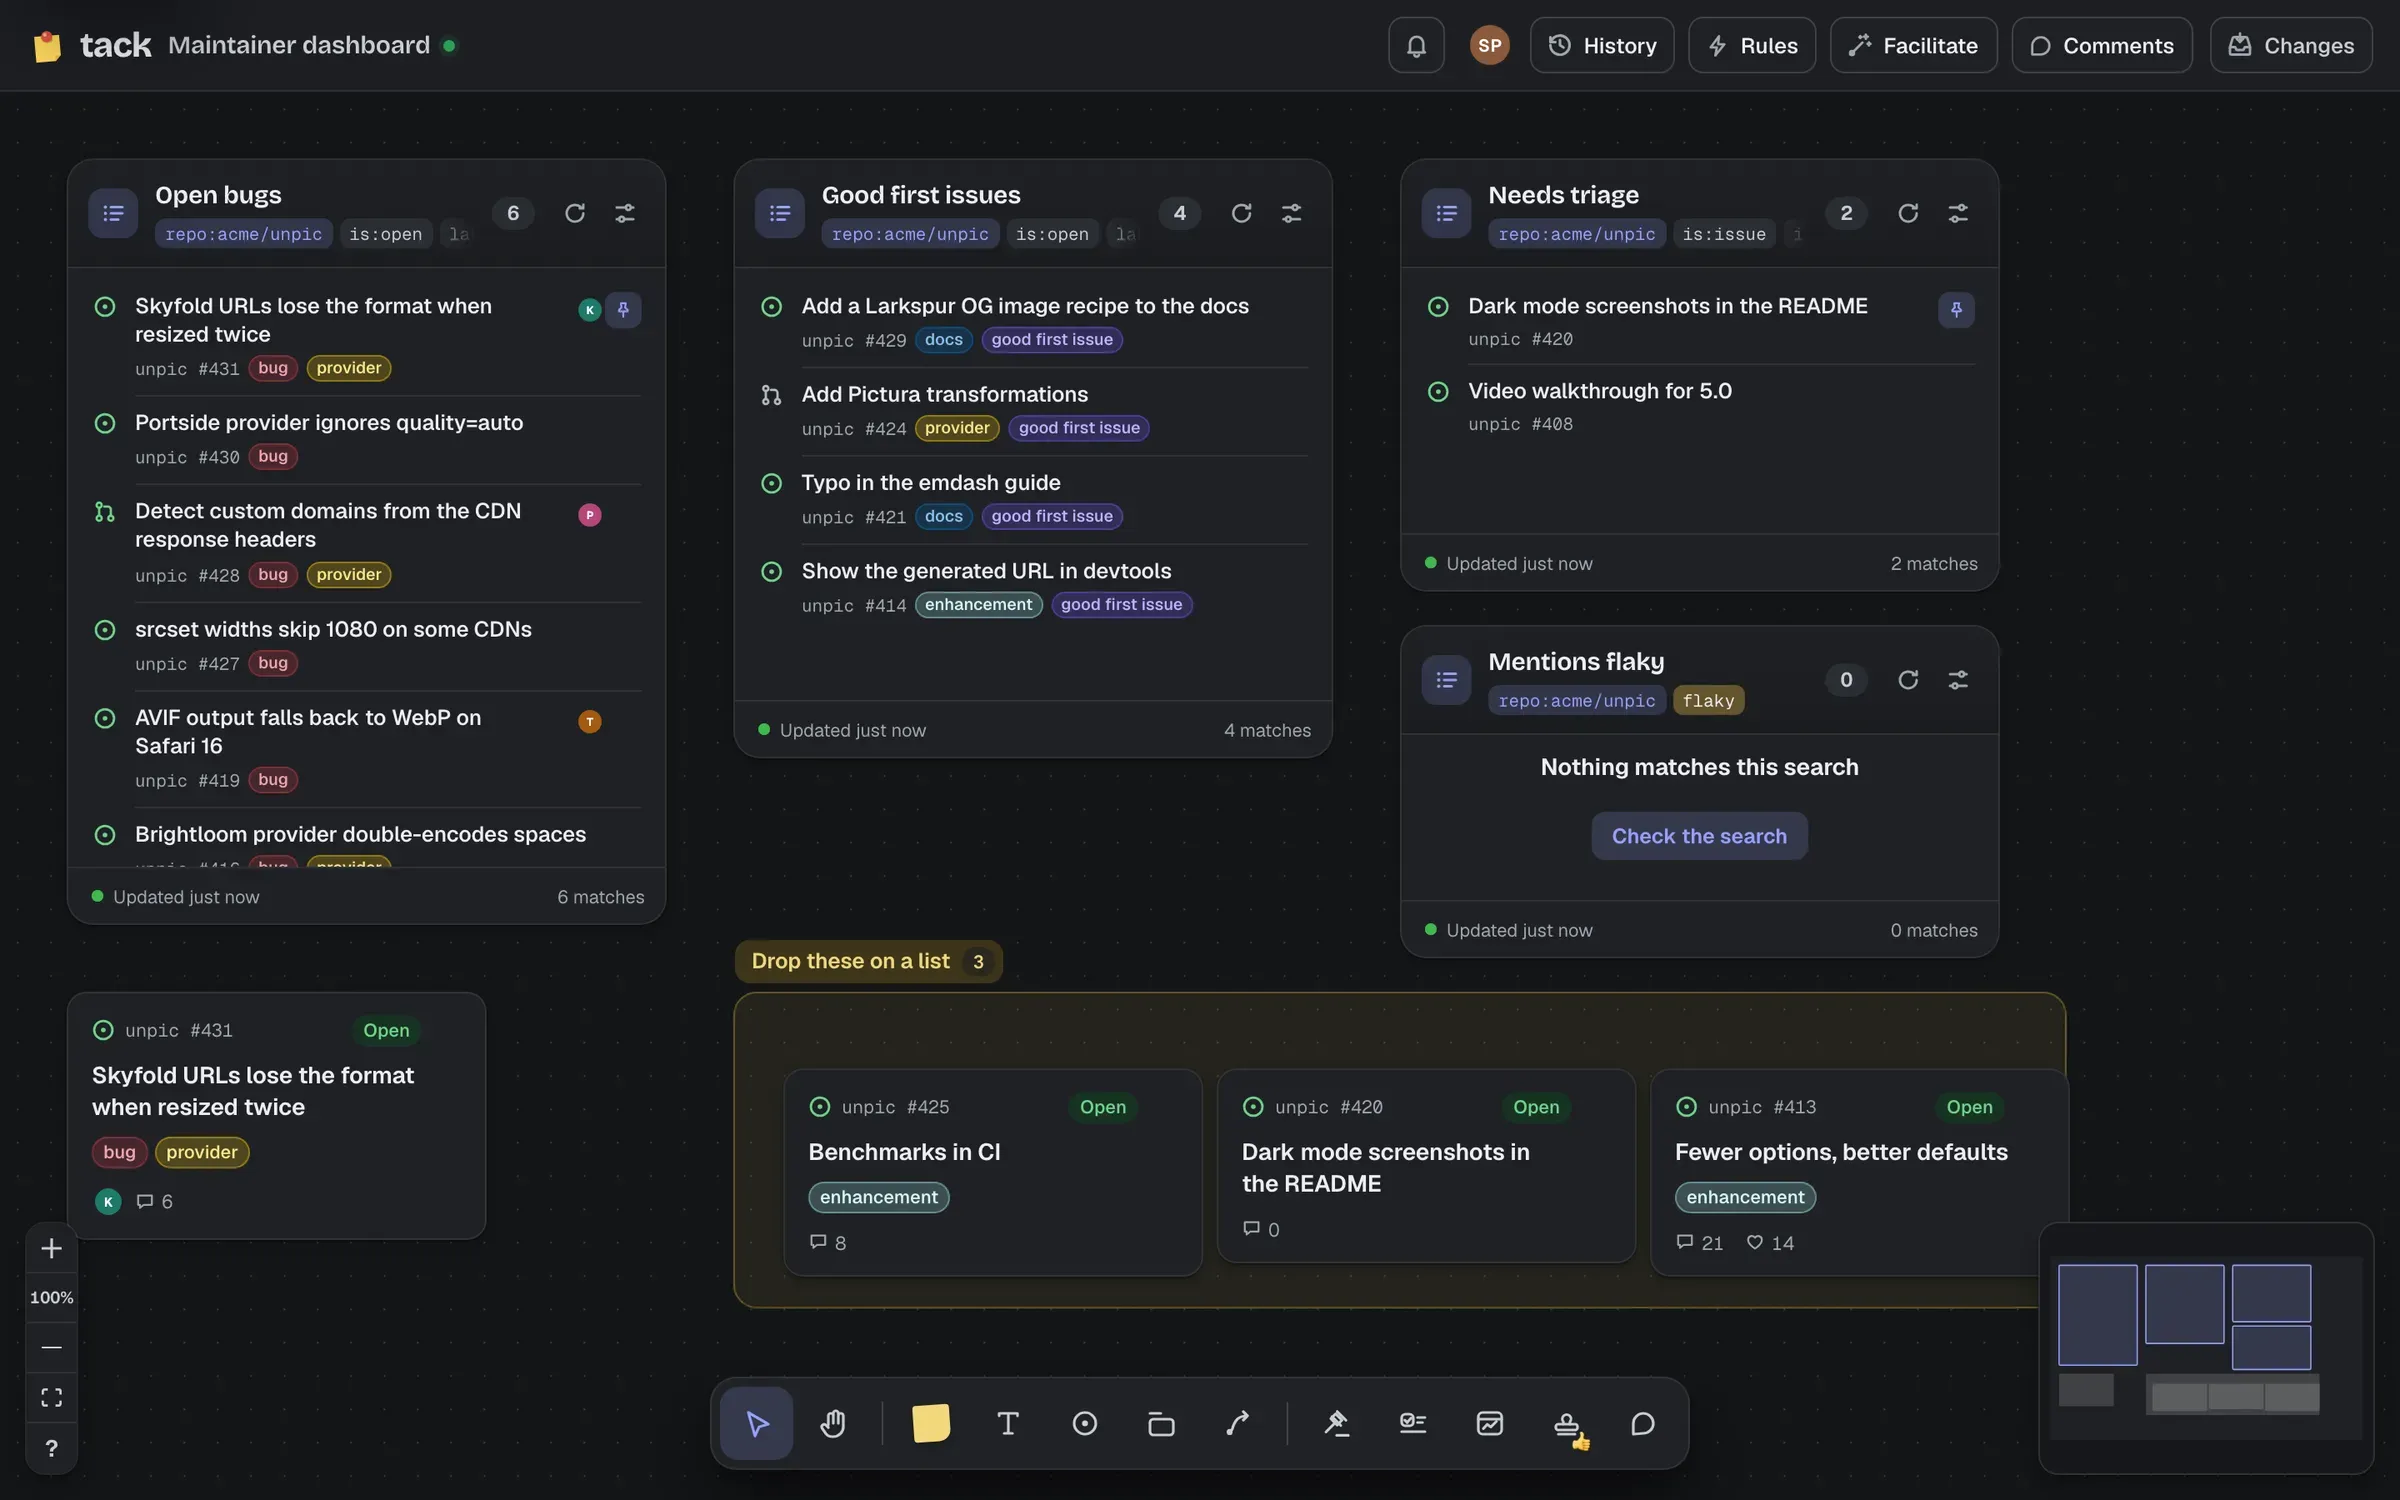
Task: Open filter settings for Open bugs
Action: [625, 213]
